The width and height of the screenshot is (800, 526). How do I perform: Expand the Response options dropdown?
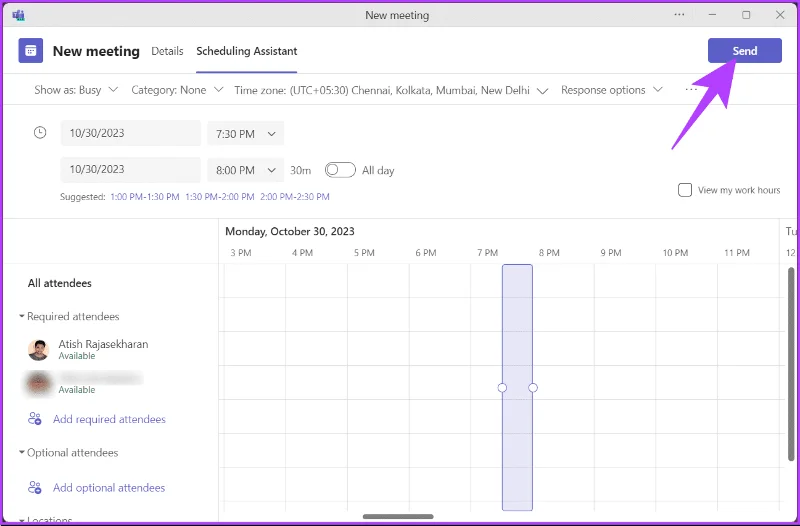click(612, 90)
